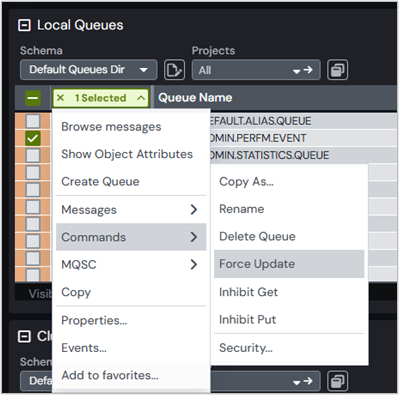This screenshot has width=399, height=395.
Task: Open Properties... from the menu
Action: 131,320
